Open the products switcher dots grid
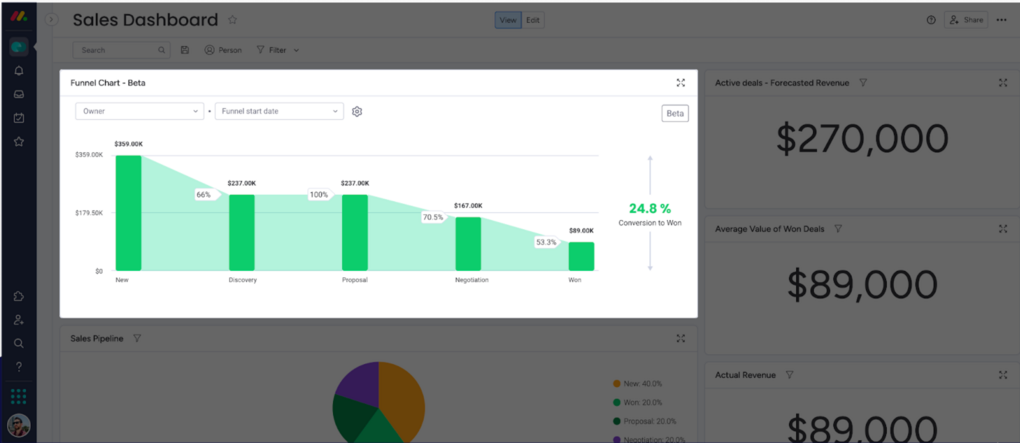Screen dimensions: 1020x443 [x=19, y=396]
